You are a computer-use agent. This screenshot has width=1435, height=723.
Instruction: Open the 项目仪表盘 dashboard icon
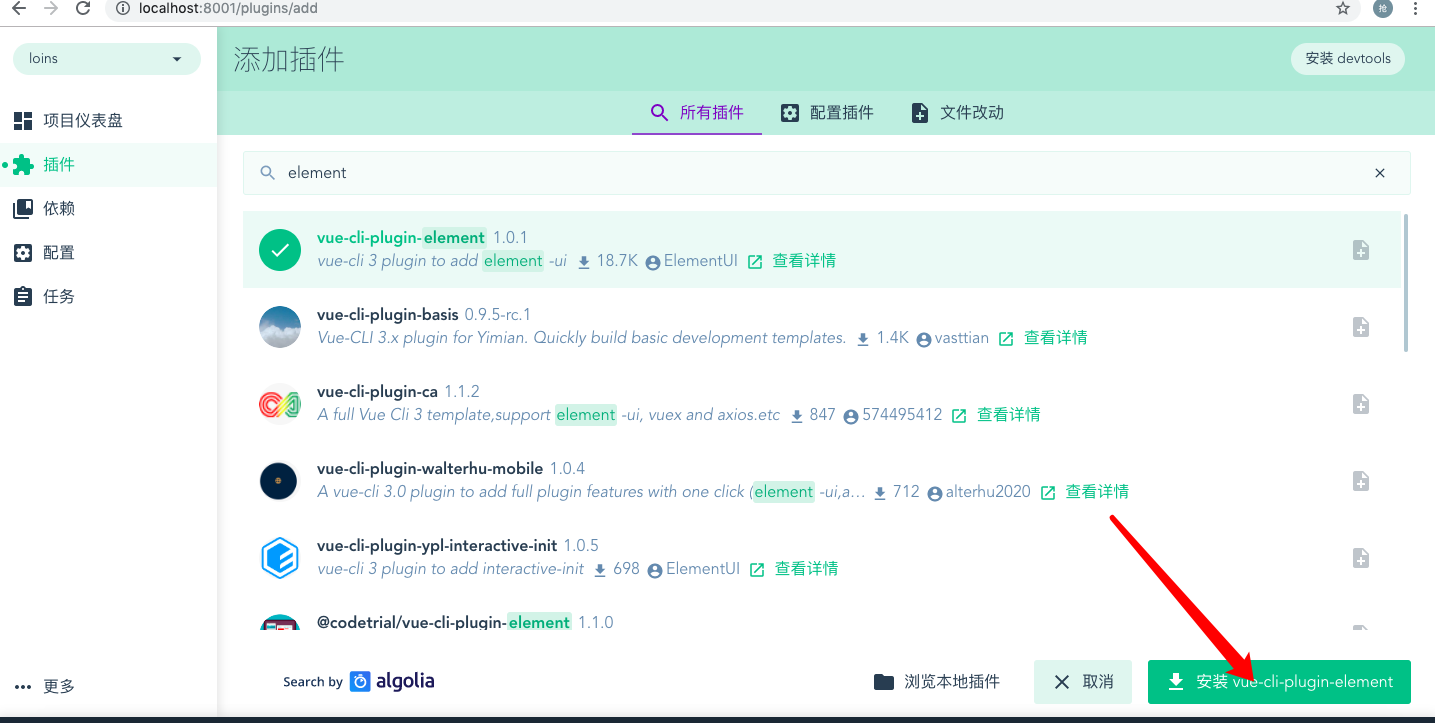pos(23,121)
